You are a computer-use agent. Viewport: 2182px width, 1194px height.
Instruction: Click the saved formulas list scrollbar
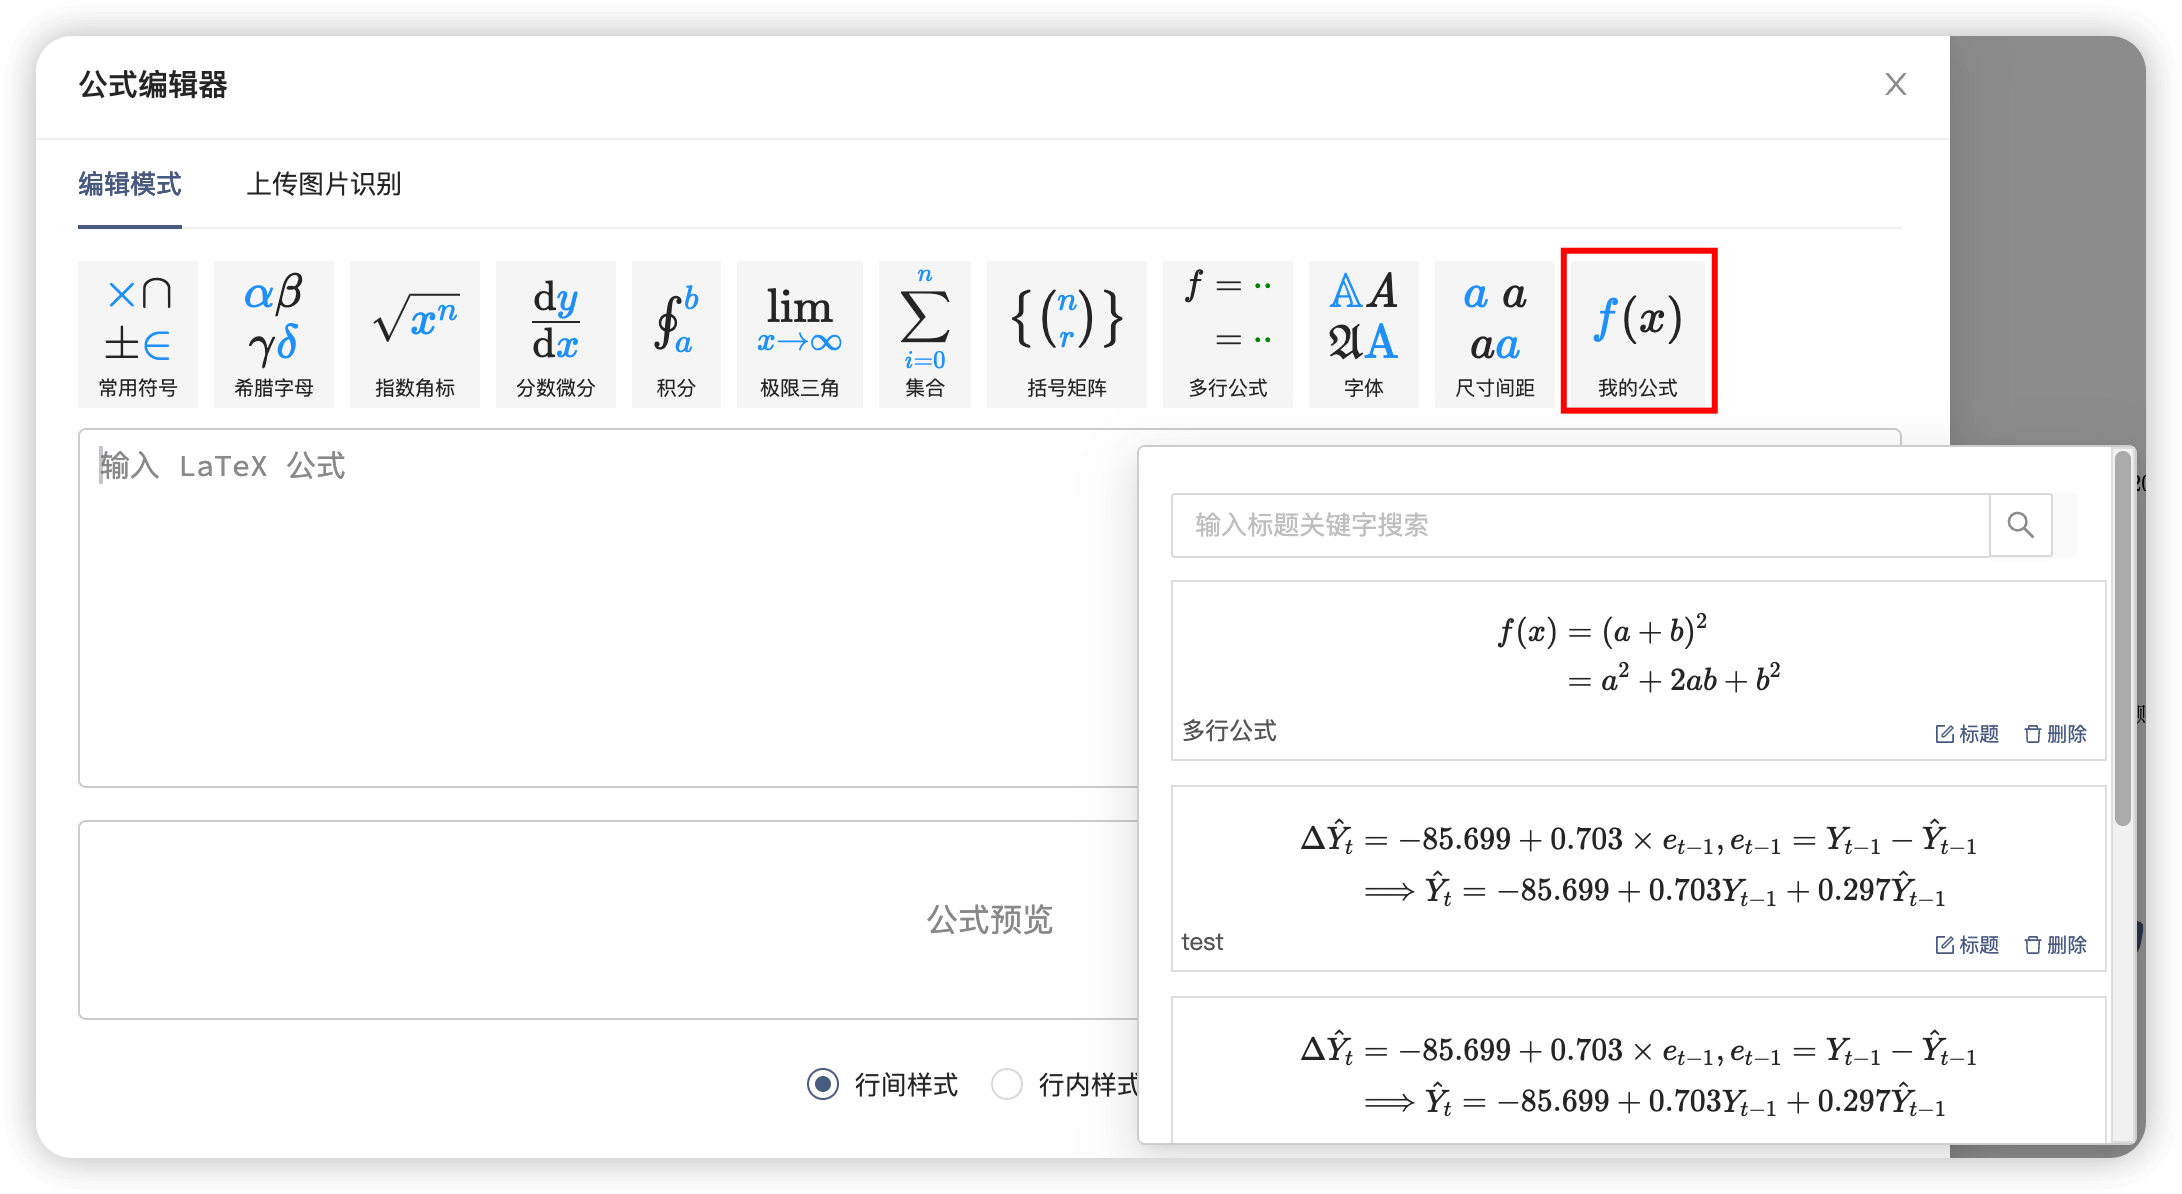click(x=2122, y=640)
